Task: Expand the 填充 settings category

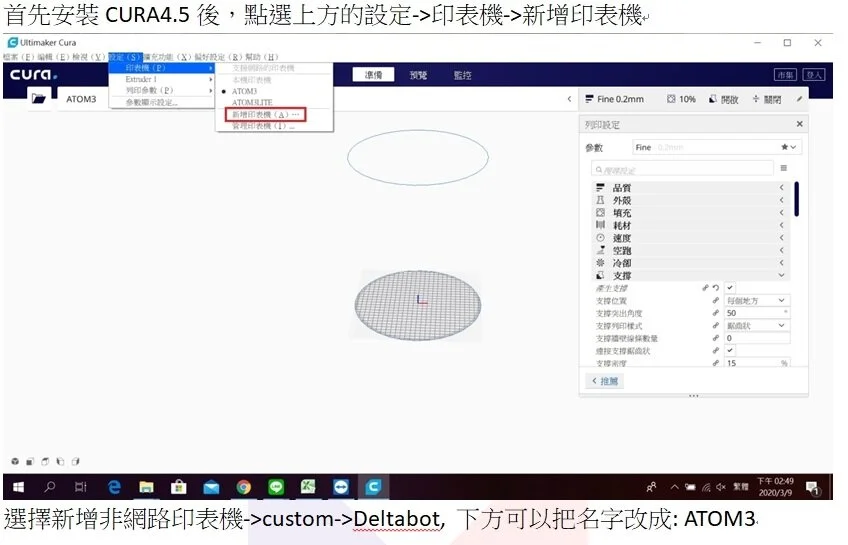Action: 781,212
